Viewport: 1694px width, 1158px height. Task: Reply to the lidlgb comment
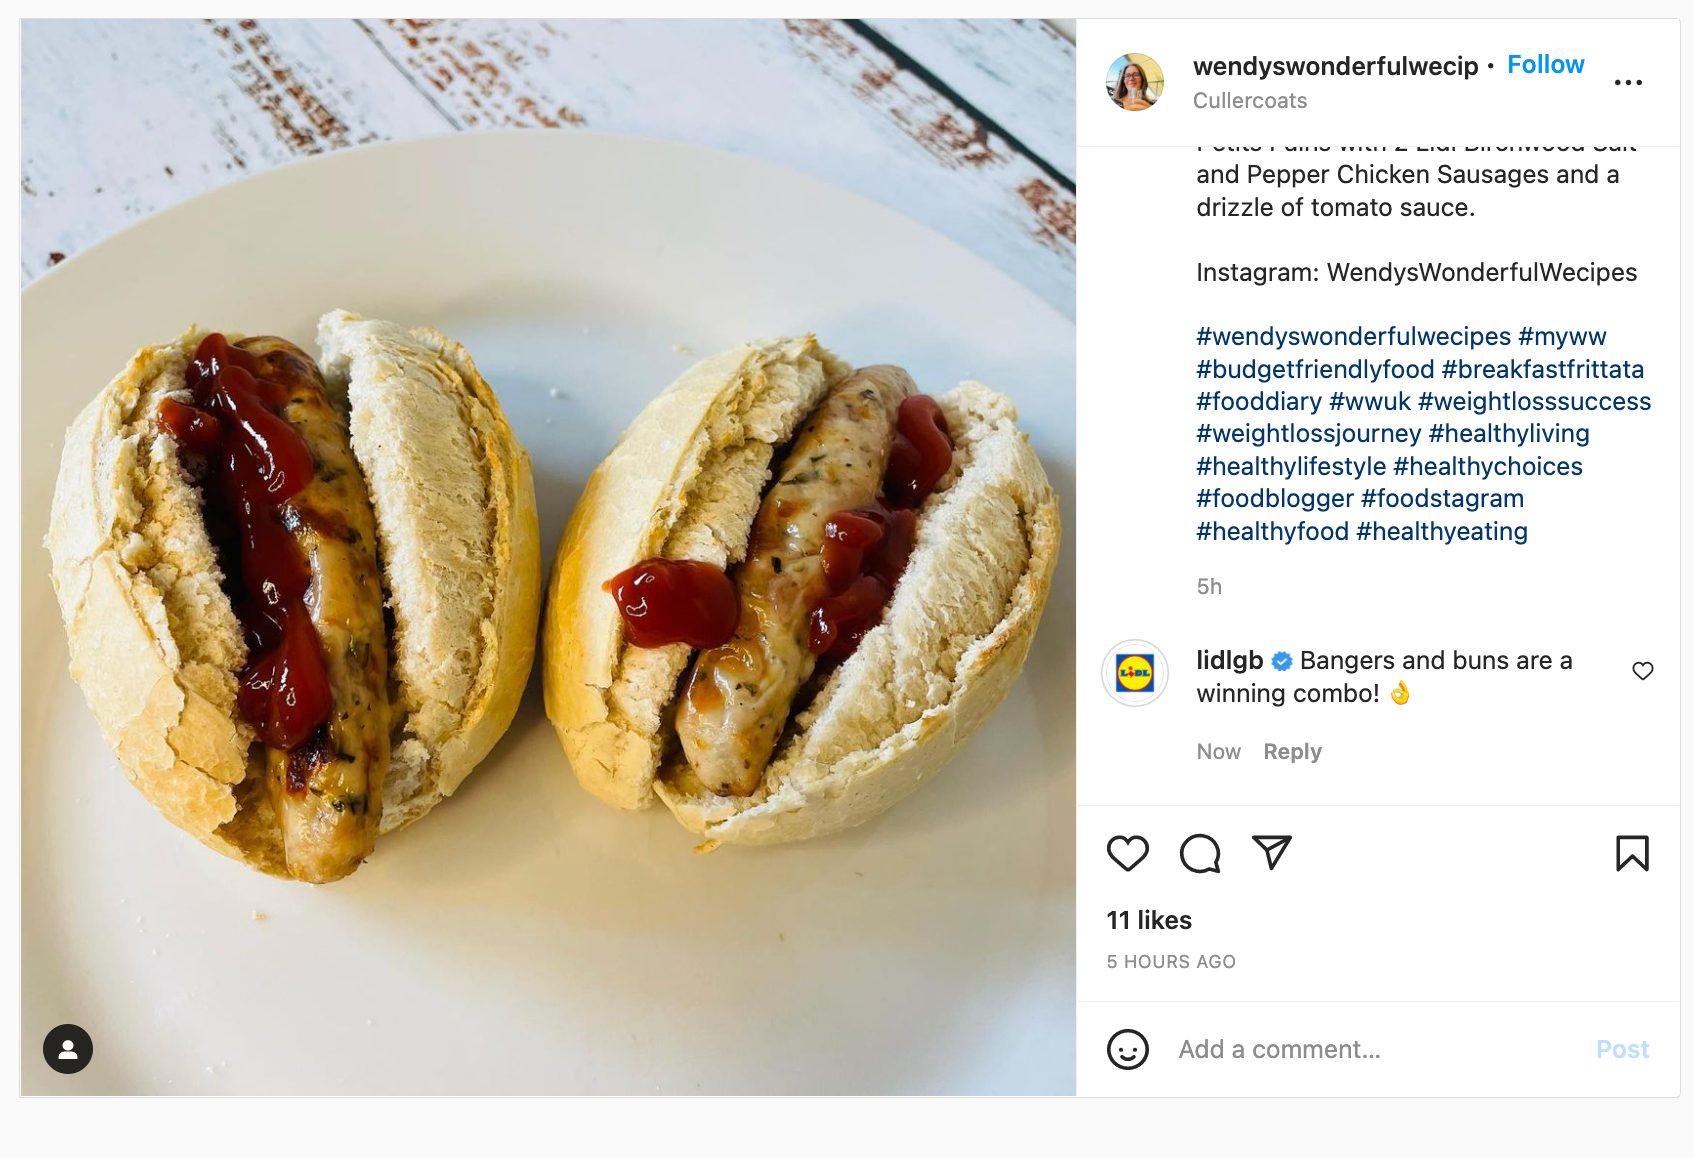pos(1292,751)
